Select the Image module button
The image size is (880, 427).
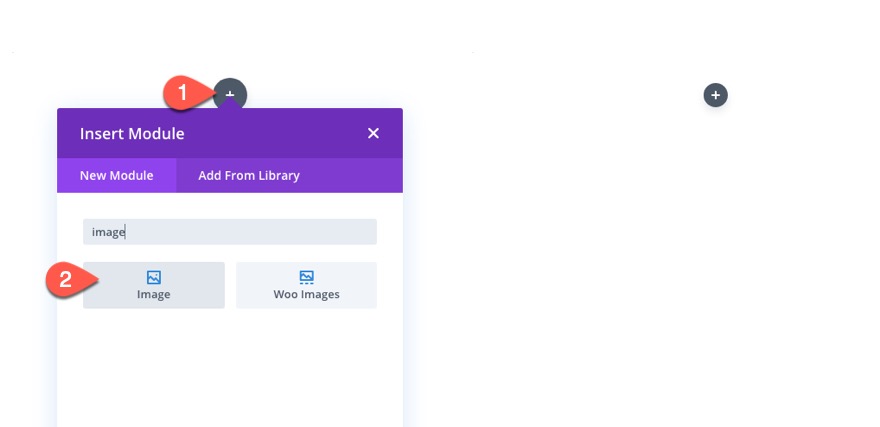point(154,285)
